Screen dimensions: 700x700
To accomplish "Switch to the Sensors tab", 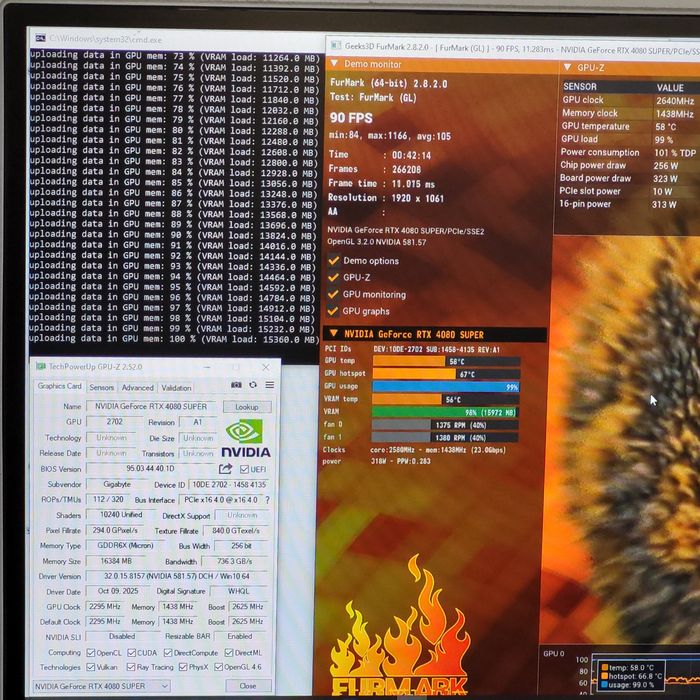I will point(102,388).
